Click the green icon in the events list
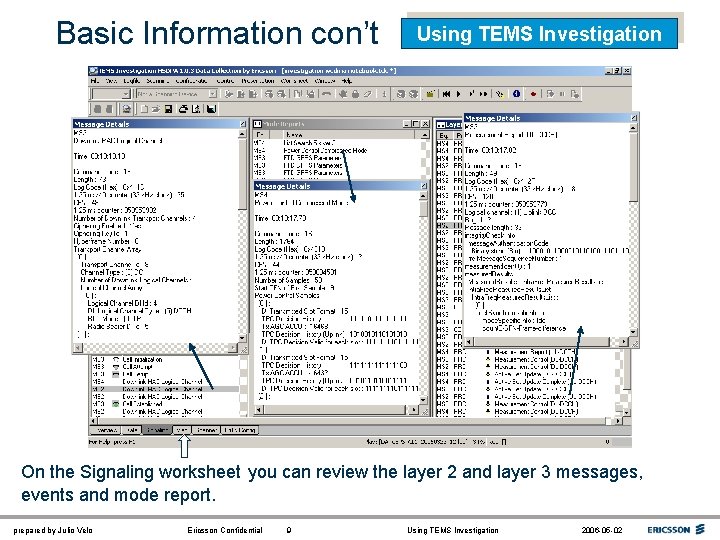This screenshot has height=540, width=720. pos(116,404)
